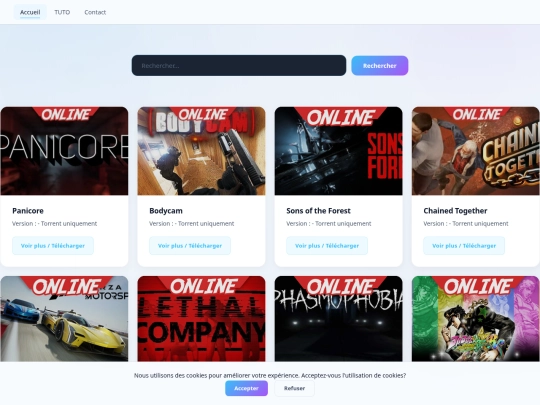Open Sons of the Forest thumbnail

[x=339, y=151]
